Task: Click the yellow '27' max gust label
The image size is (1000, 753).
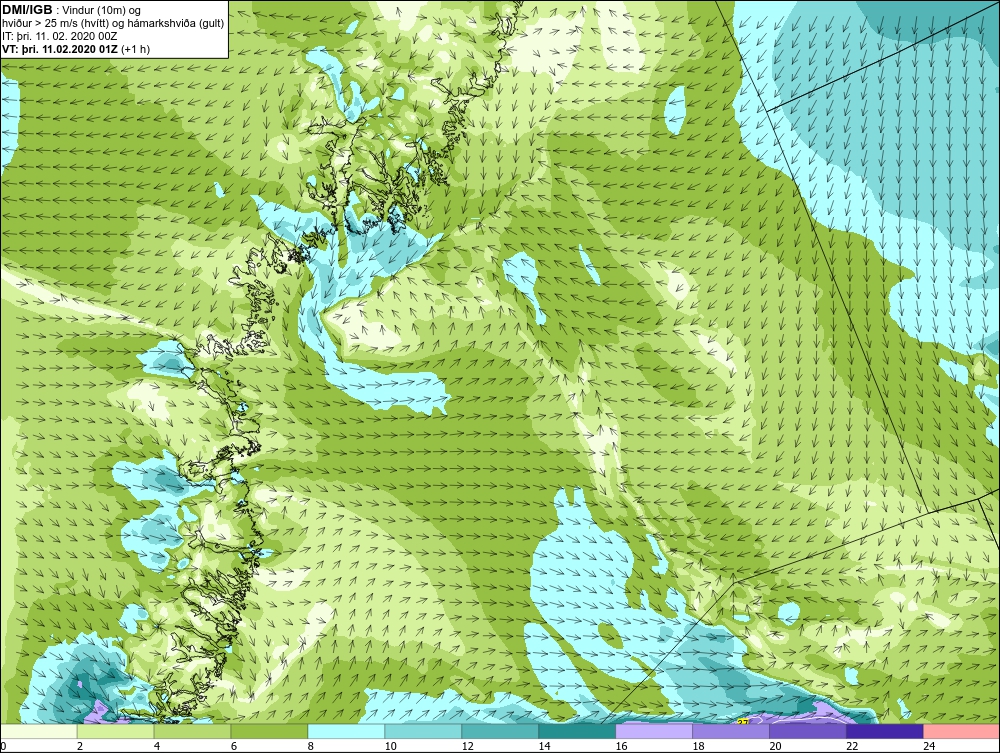Action: click(x=742, y=722)
